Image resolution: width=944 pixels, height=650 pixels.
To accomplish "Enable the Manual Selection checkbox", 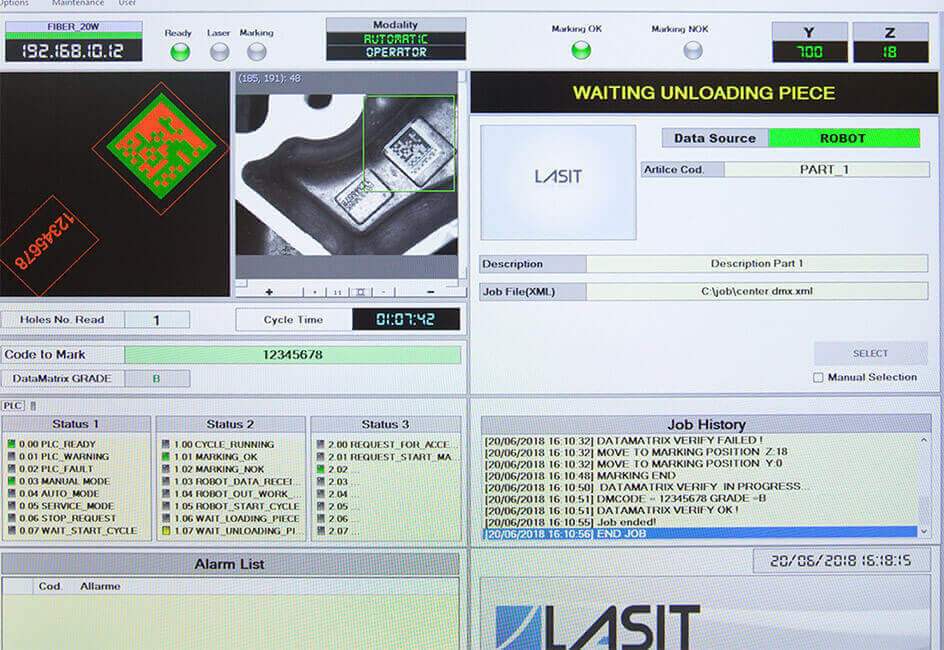I will pos(817,376).
